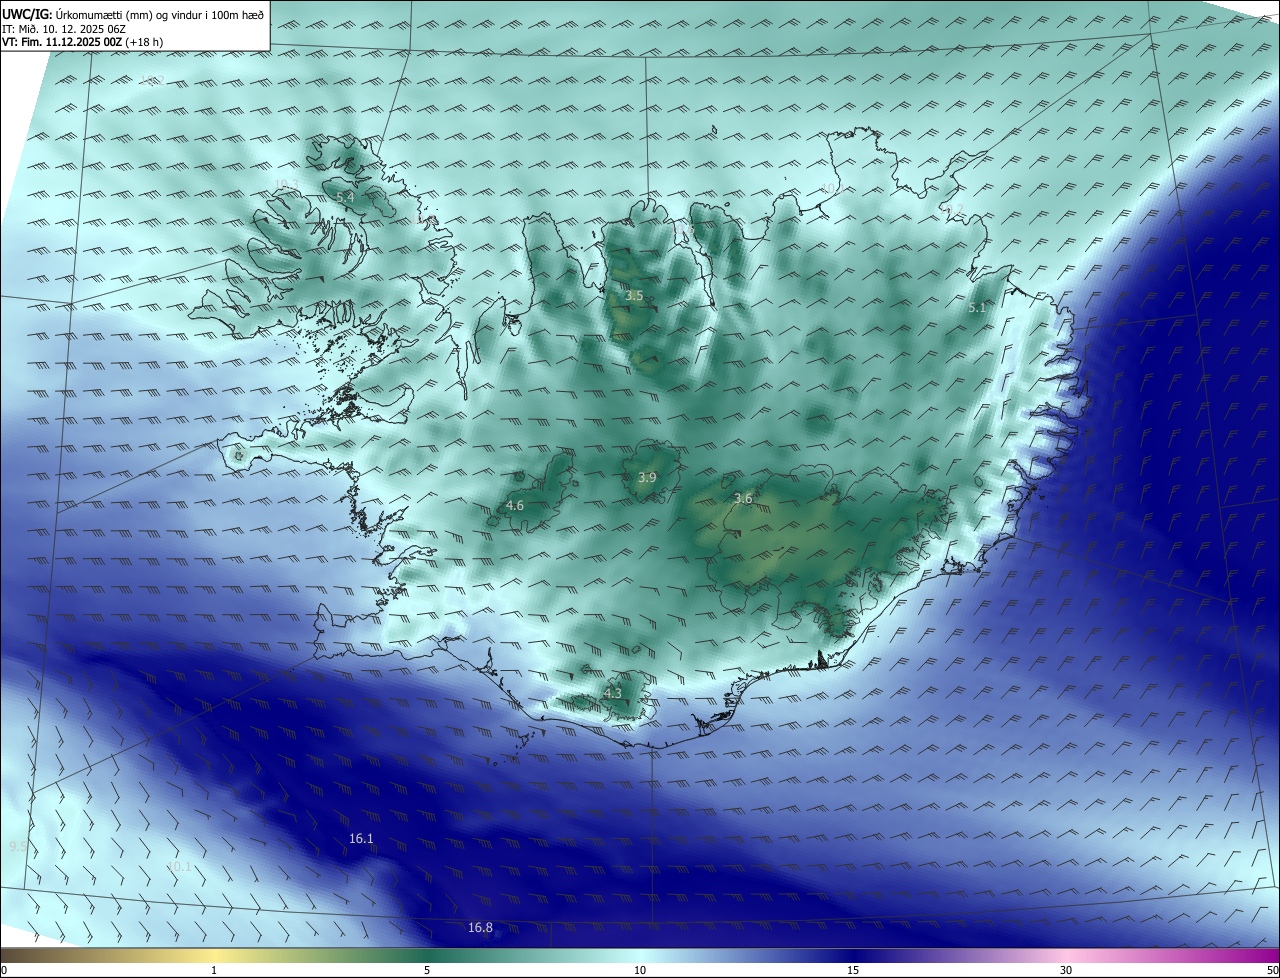This screenshot has height=978, width=1280.
Task: Click the colorbar tick labeled 5
Action: pyautogui.click(x=427, y=970)
